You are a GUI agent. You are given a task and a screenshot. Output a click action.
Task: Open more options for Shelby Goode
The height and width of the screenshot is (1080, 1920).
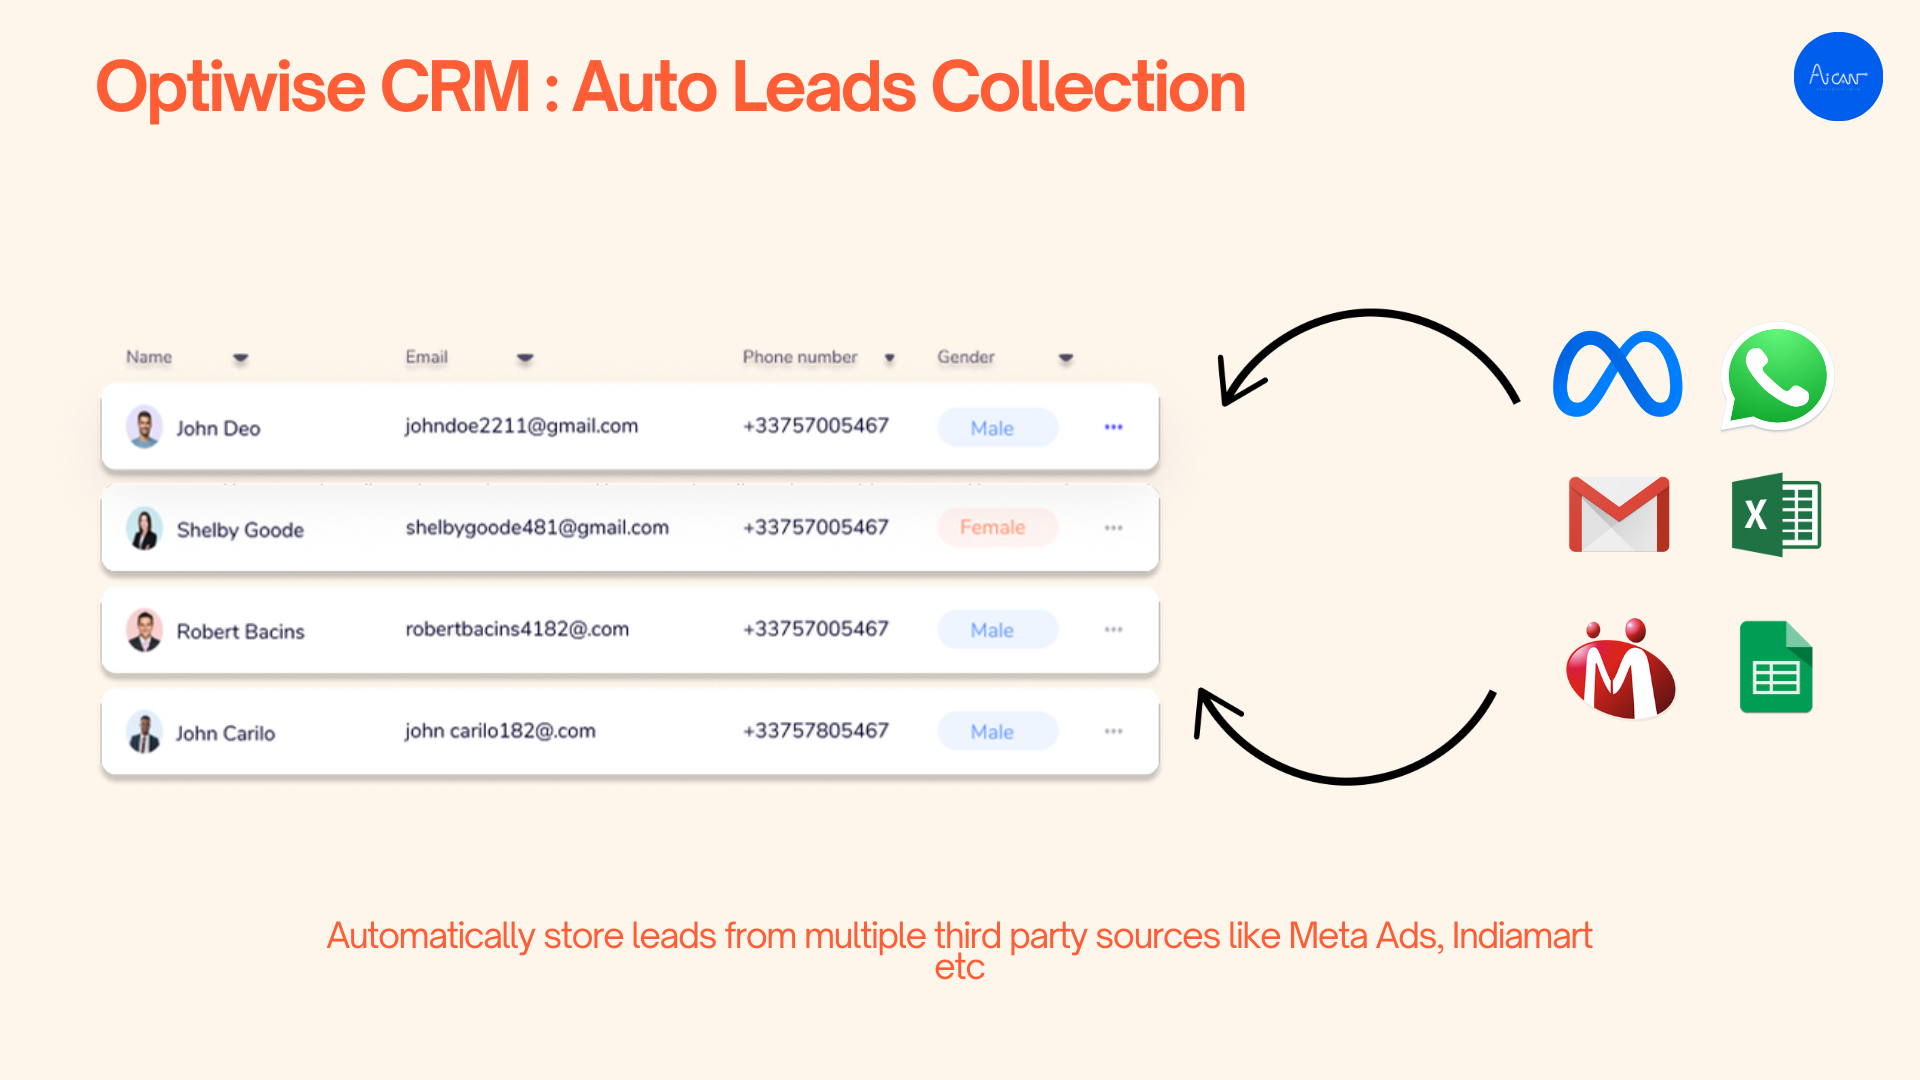click(x=1113, y=528)
